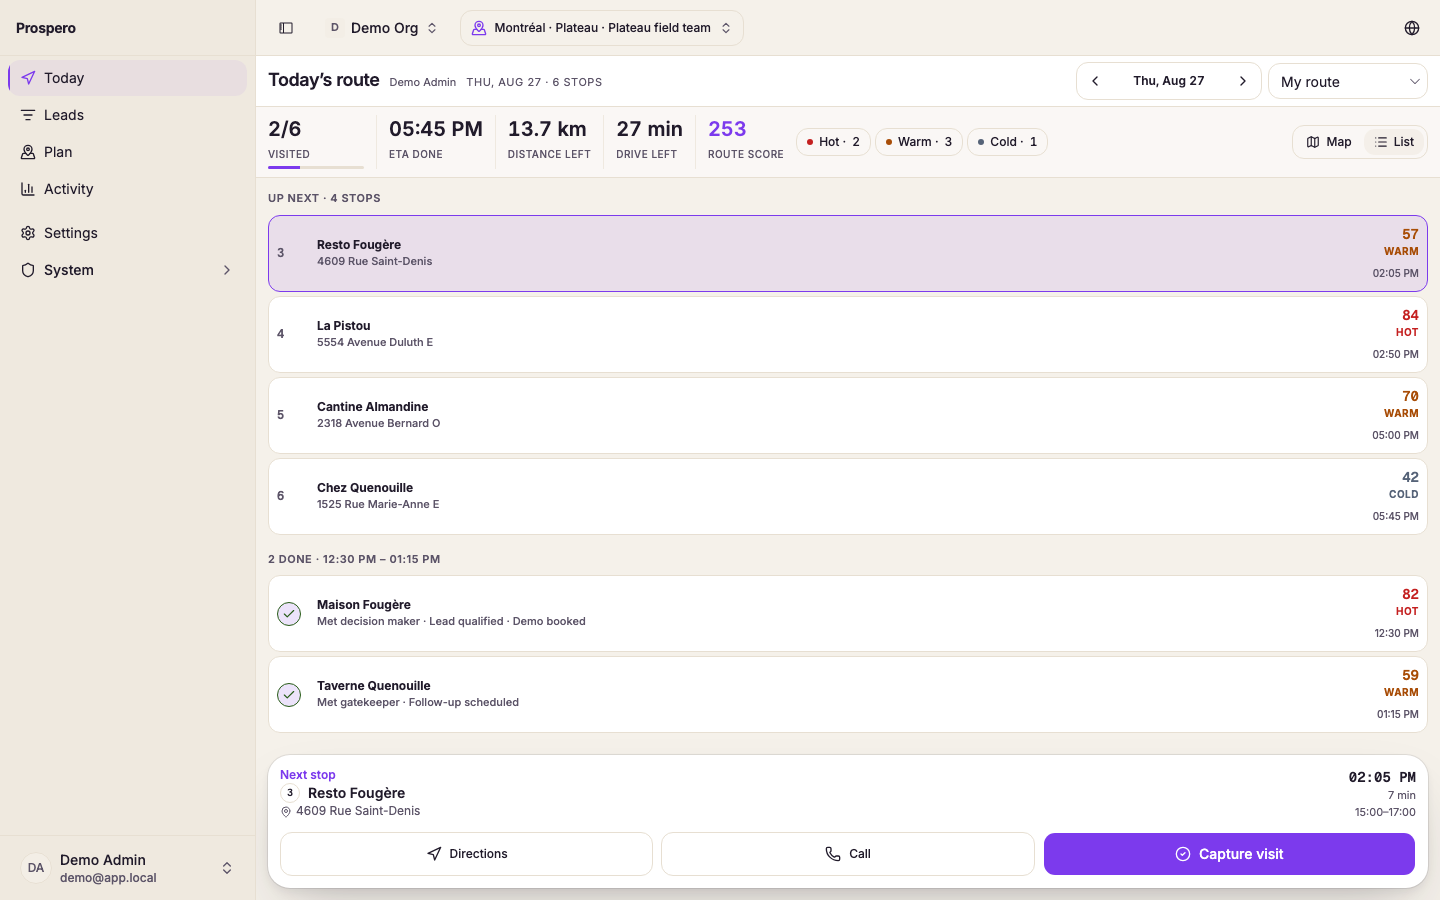Click the Plan person-pin icon
The image size is (1440, 900).
pos(28,152)
